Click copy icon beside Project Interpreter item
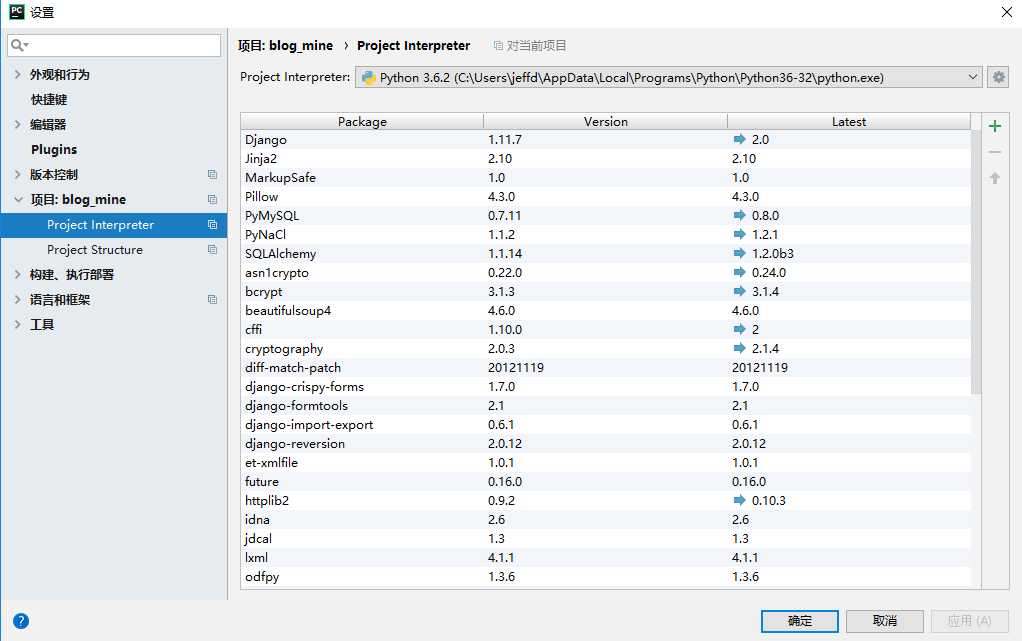The image size is (1022, 641). coord(212,224)
